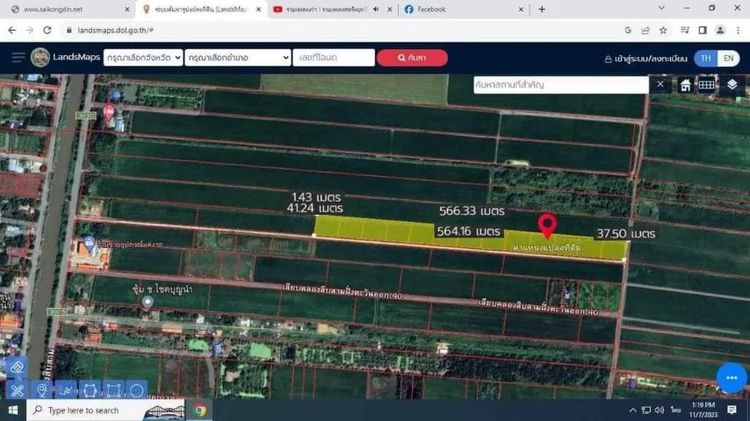Image resolution: width=750 pixels, height=421 pixels.
Task: Click the red search button
Action: pyautogui.click(x=404, y=58)
